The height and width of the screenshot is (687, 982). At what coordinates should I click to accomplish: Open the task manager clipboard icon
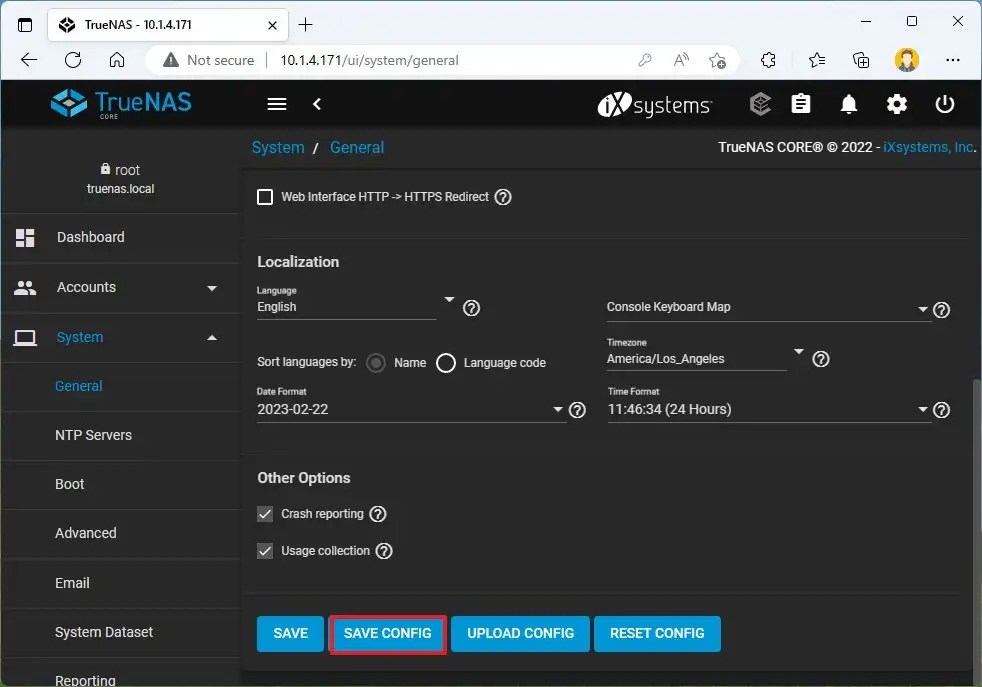pyautogui.click(x=801, y=104)
